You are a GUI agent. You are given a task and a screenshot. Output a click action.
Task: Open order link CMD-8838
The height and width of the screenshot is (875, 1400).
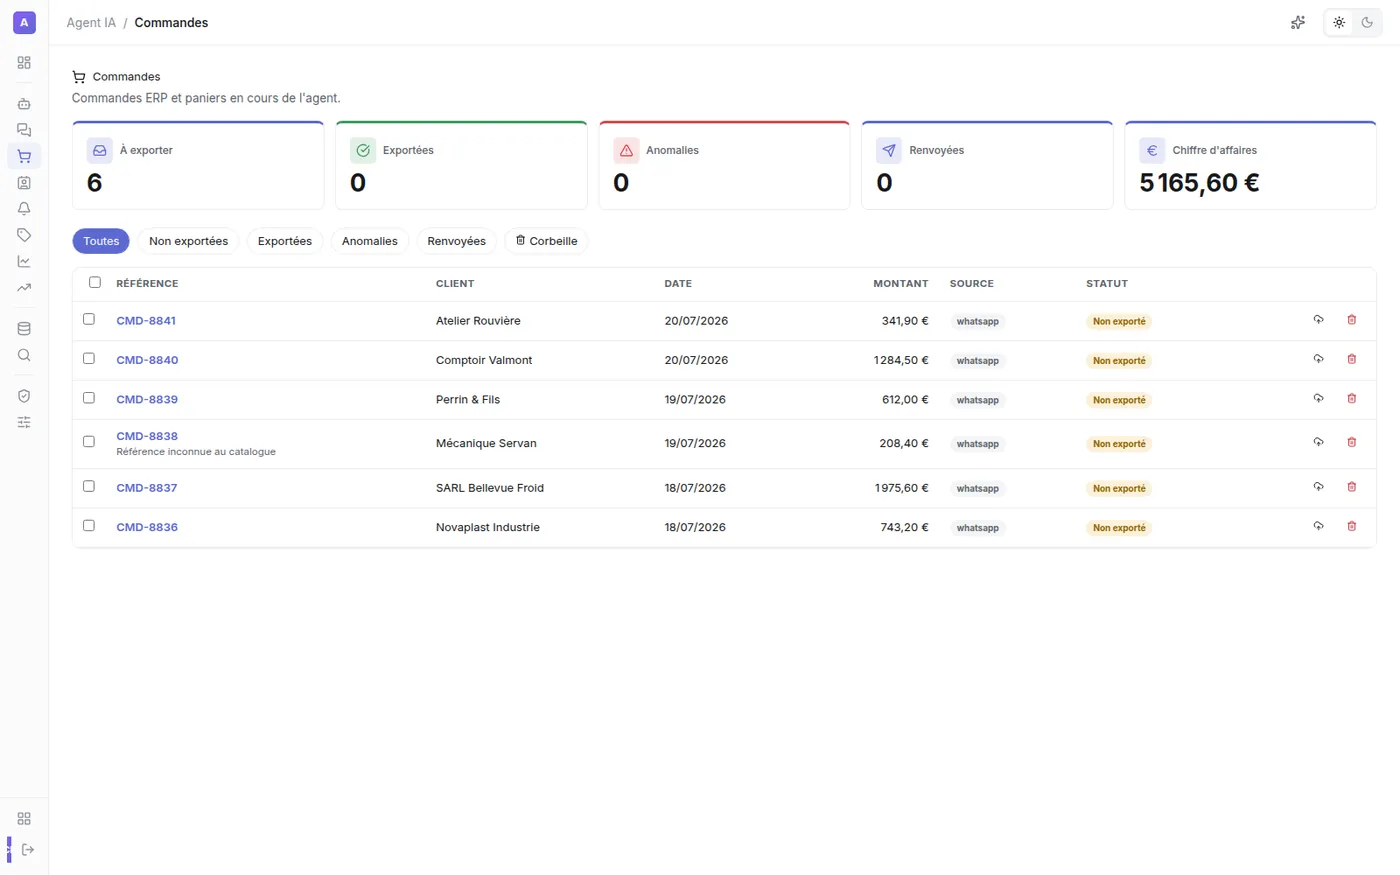tap(147, 436)
